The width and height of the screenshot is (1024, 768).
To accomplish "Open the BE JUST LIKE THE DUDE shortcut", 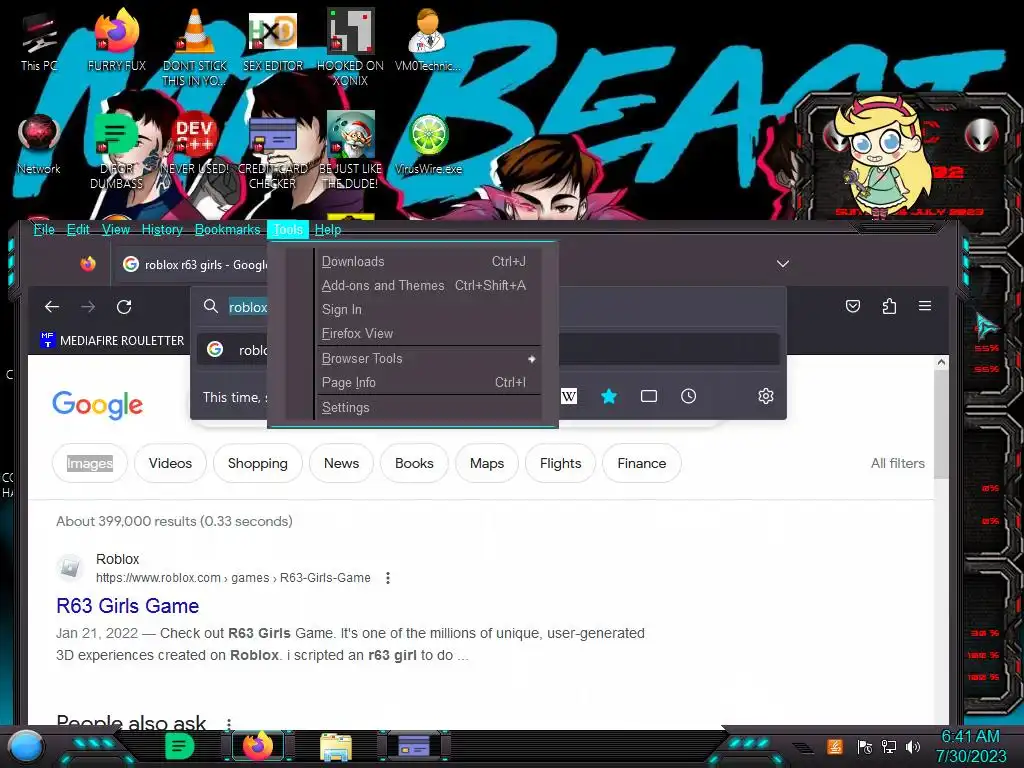I will tap(350, 150).
